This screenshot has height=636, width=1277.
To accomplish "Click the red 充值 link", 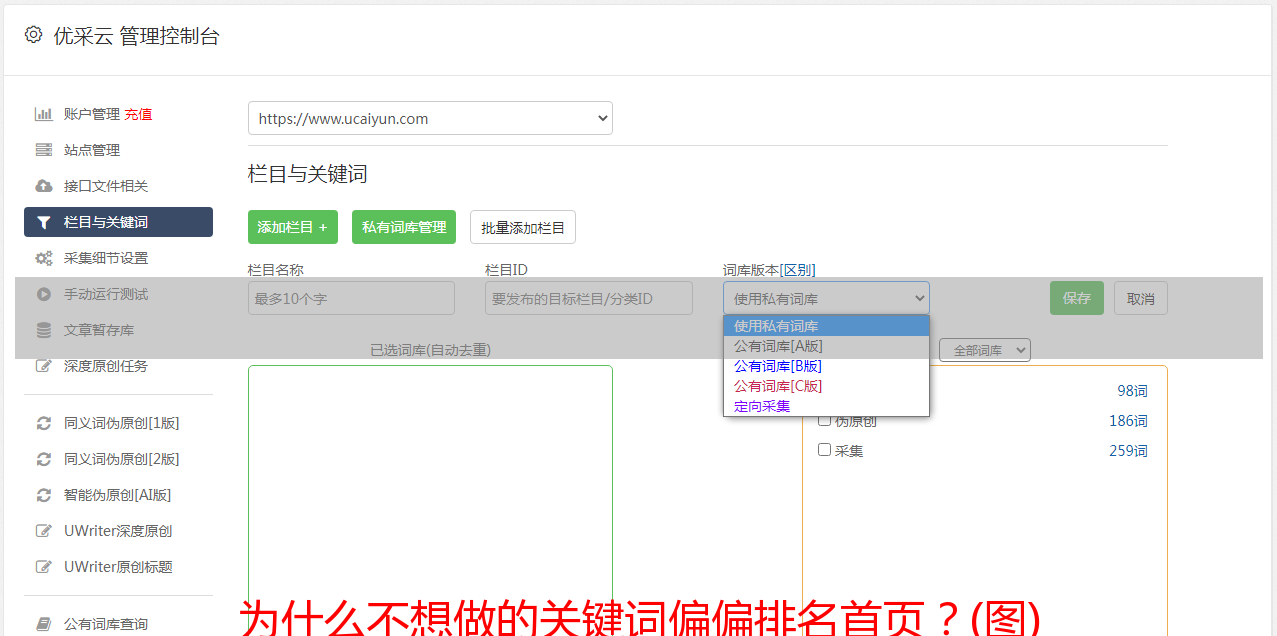I will tap(138, 114).
